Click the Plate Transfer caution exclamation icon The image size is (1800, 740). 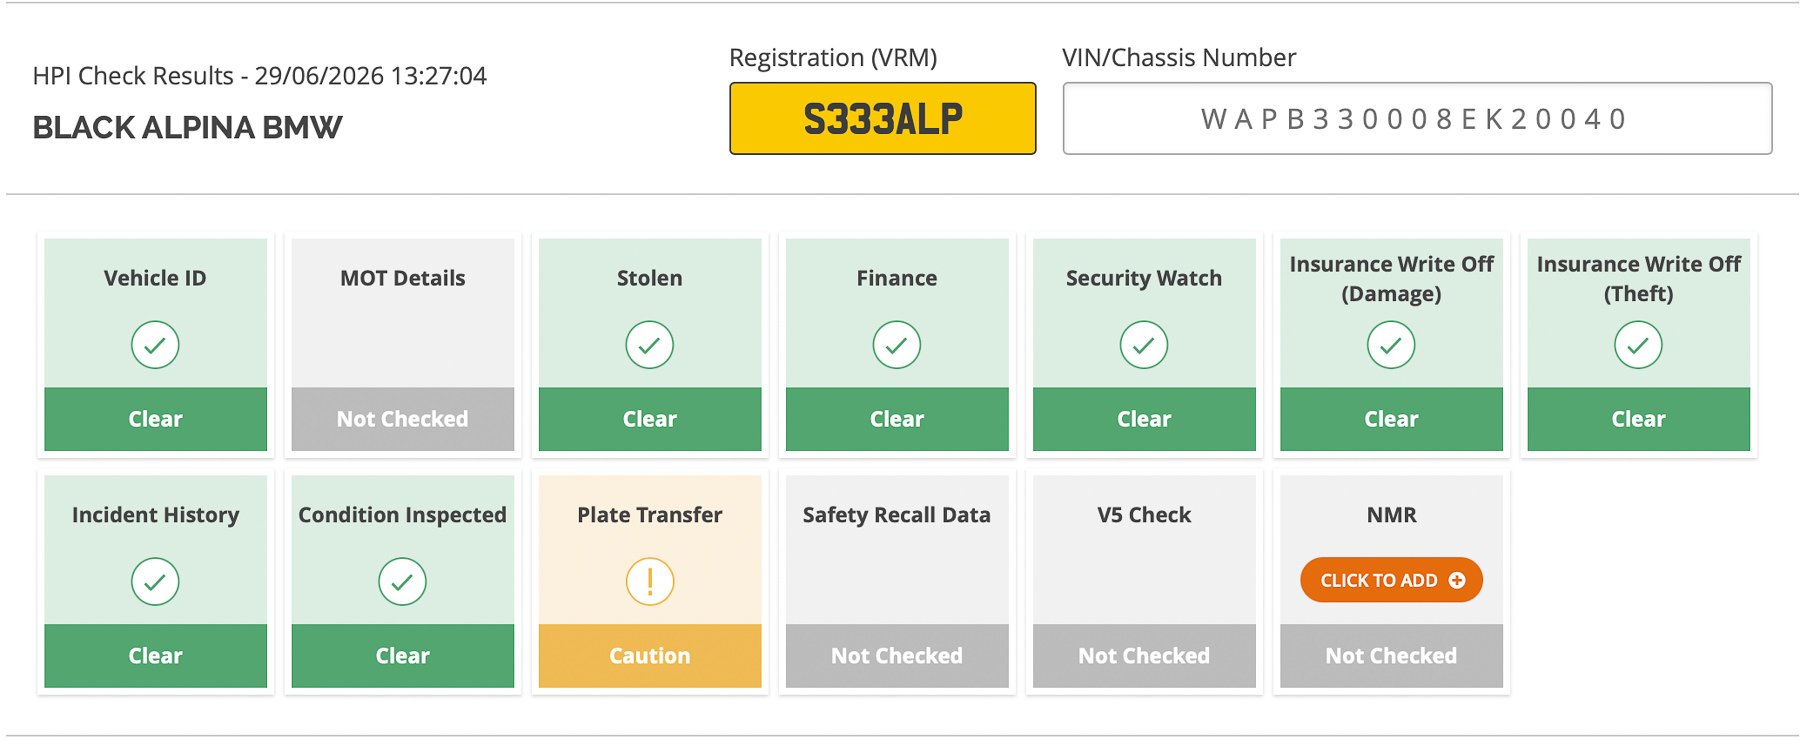pyautogui.click(x=650, y=582)
